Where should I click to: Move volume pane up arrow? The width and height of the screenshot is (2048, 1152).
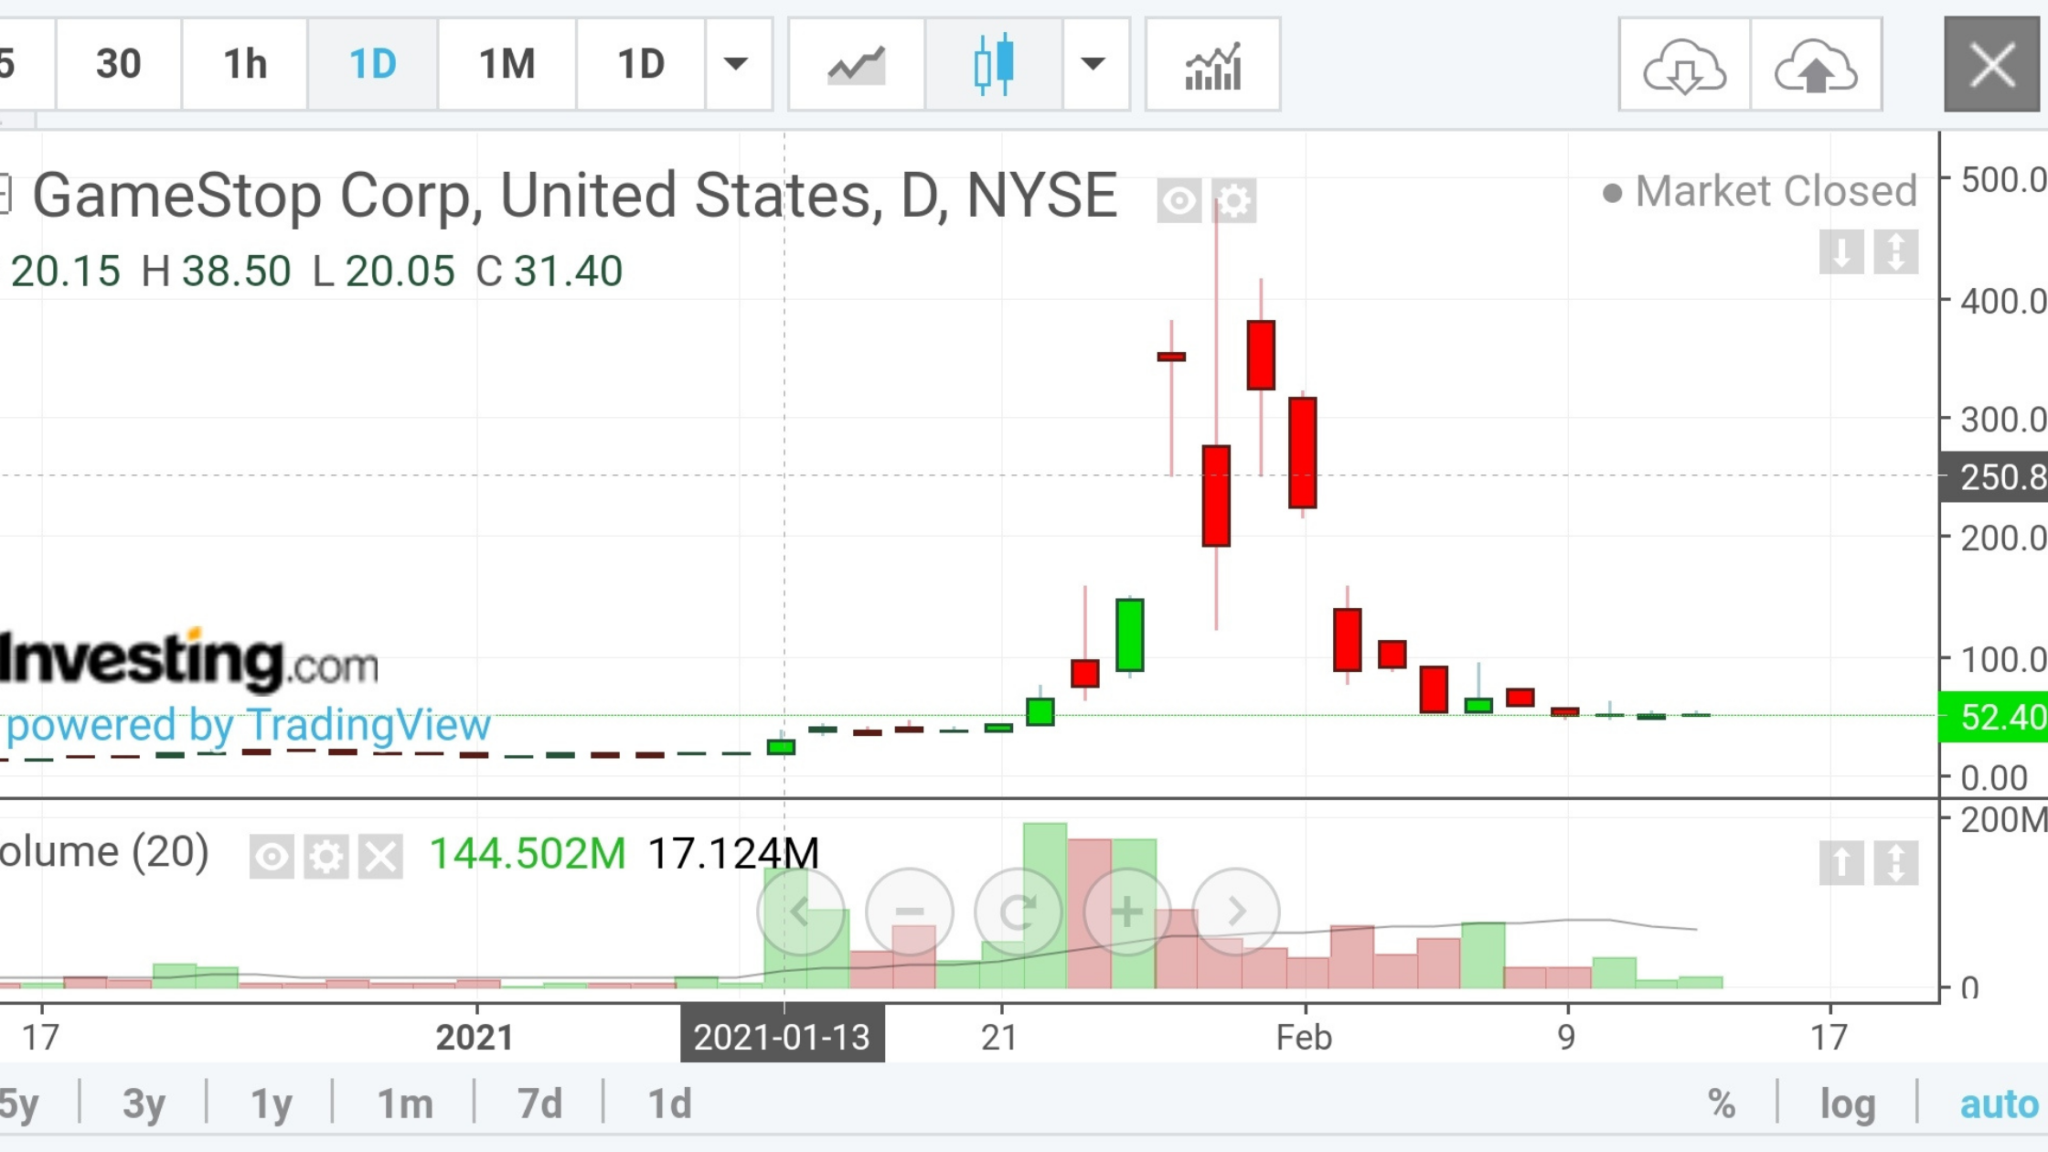point(1841,863)
